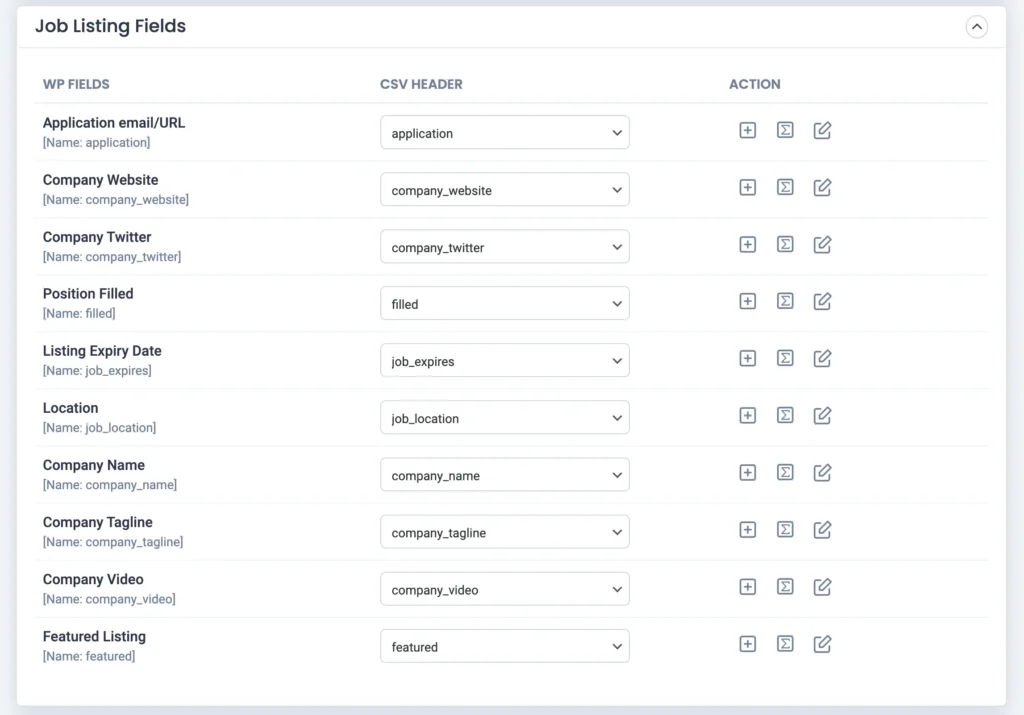Open the company_website dropdown
The width and height of the screenshot is (1024, 715).
pos(504,190)
